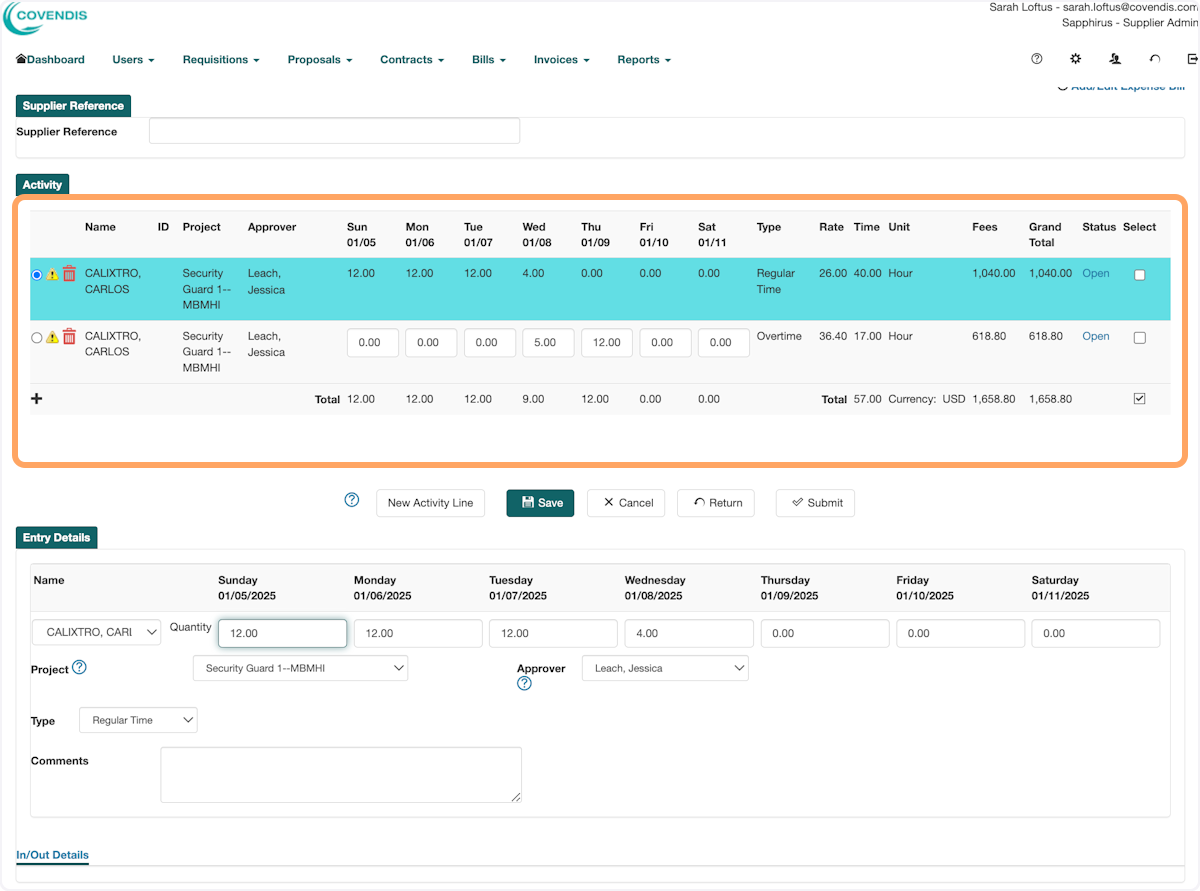The width and height of the screenshot is (1200, 891).
Task: Uncheck the Total row select checkbox
Action: tap(1139, 398)
